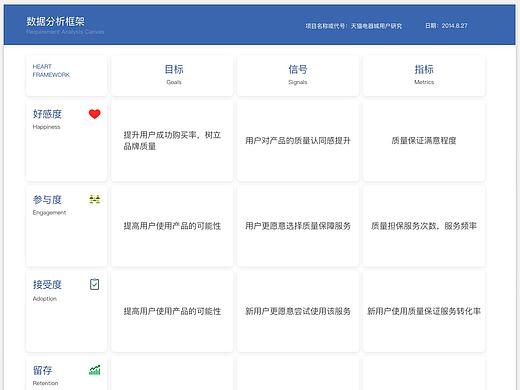520x390 pixels.
Task: Click the HEART FRAMEWORK label
Action: (51, 71)
